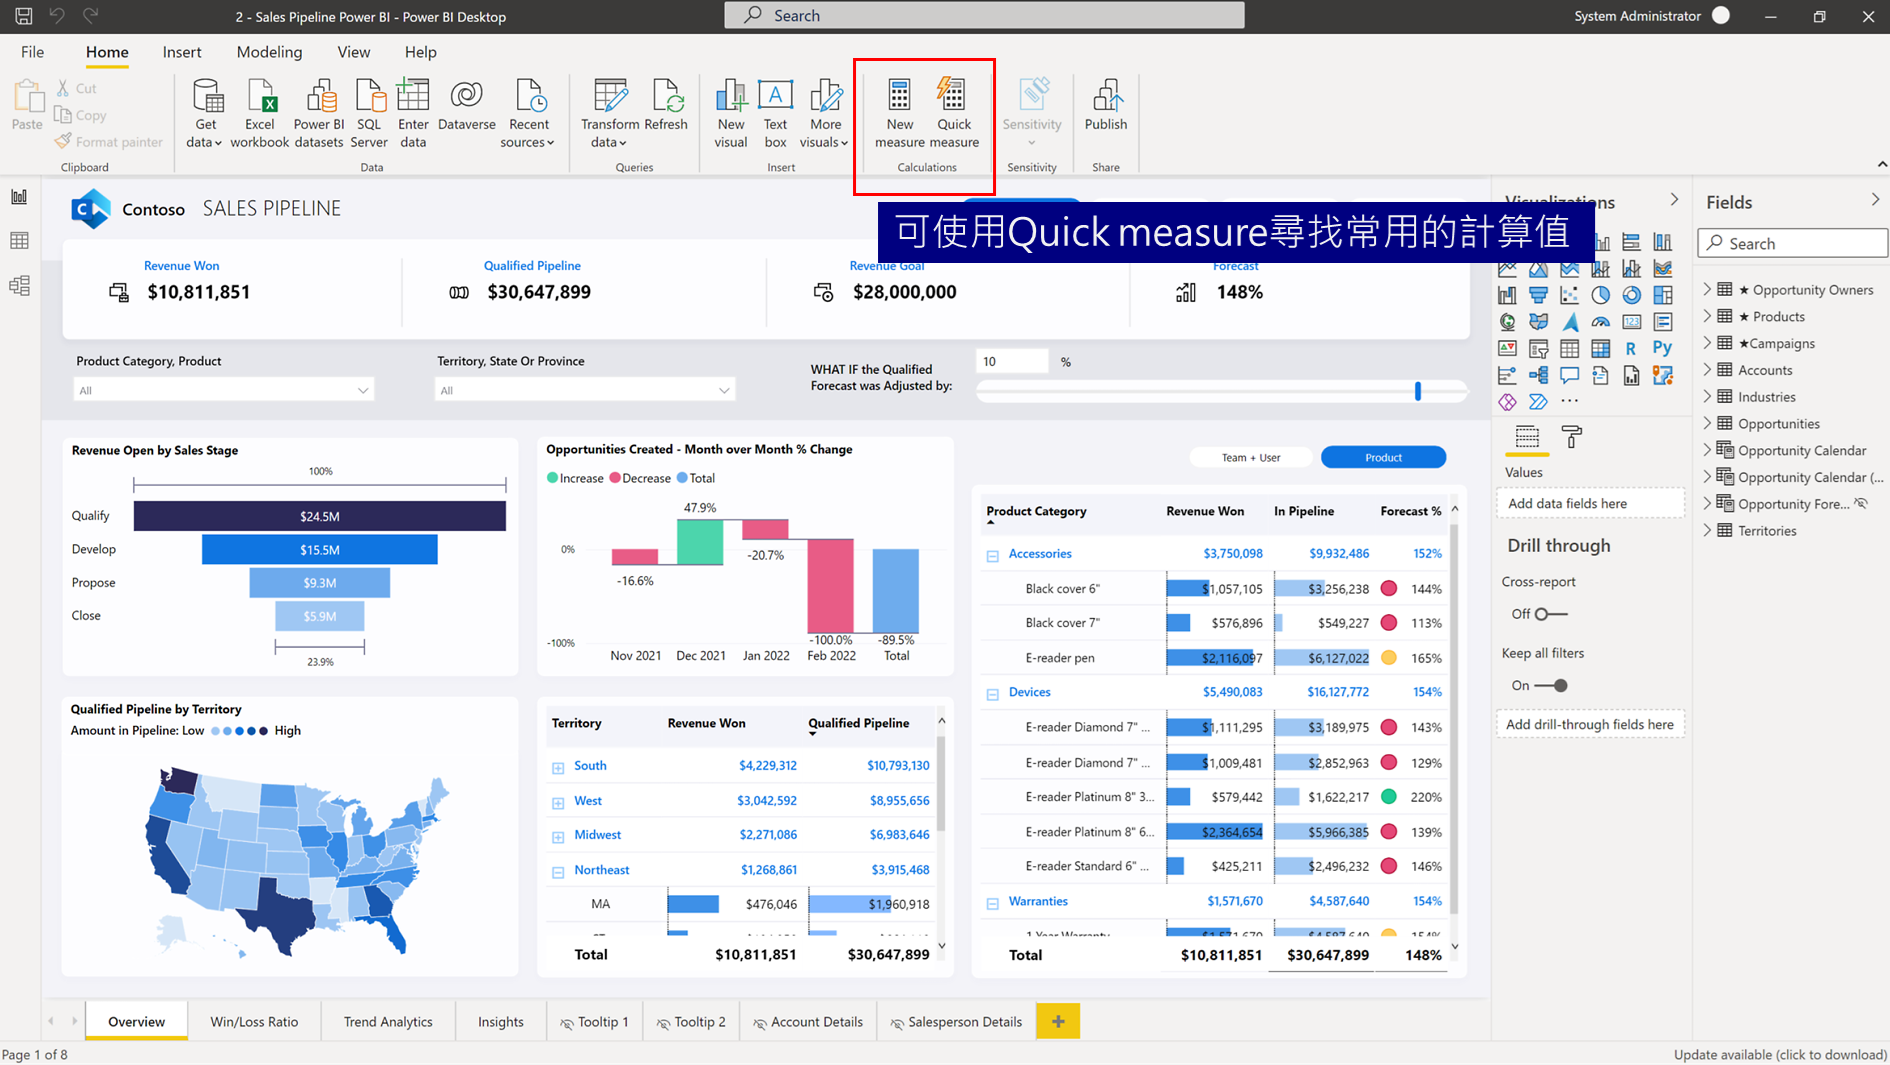Collapse the Devices category row
Image resolution: width=1890 pixels, height=1065 pixels.
pos(993,693)
